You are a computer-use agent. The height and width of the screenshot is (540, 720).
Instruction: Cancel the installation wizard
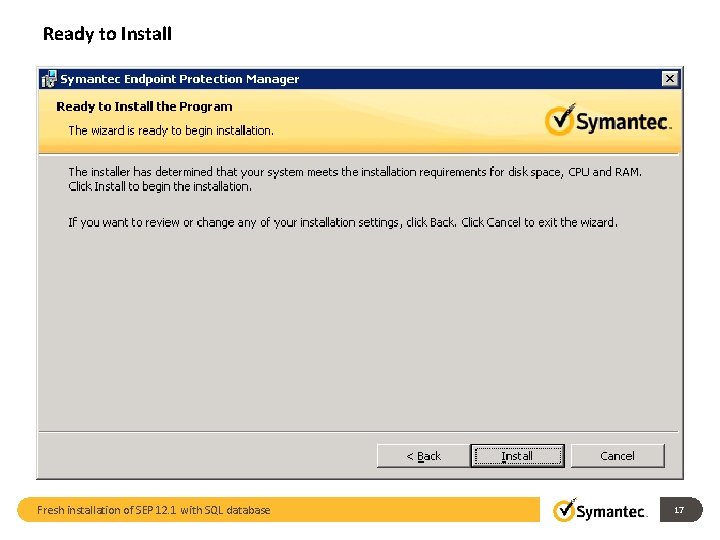point(617,456)
